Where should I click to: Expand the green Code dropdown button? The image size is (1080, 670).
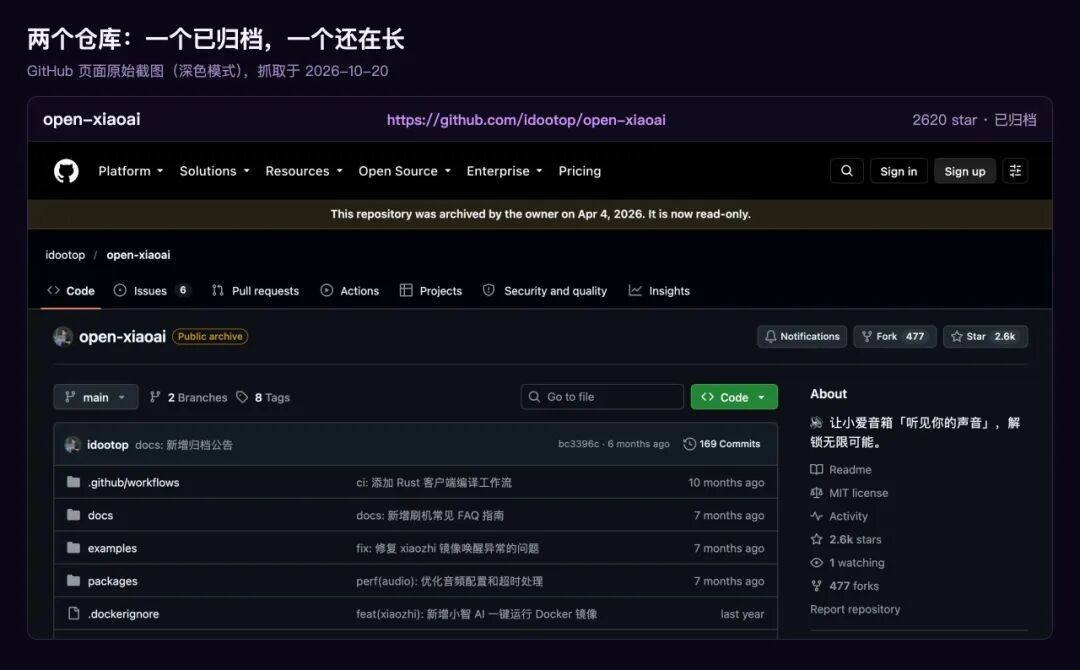pyautogui.click(x=734, y=397)
